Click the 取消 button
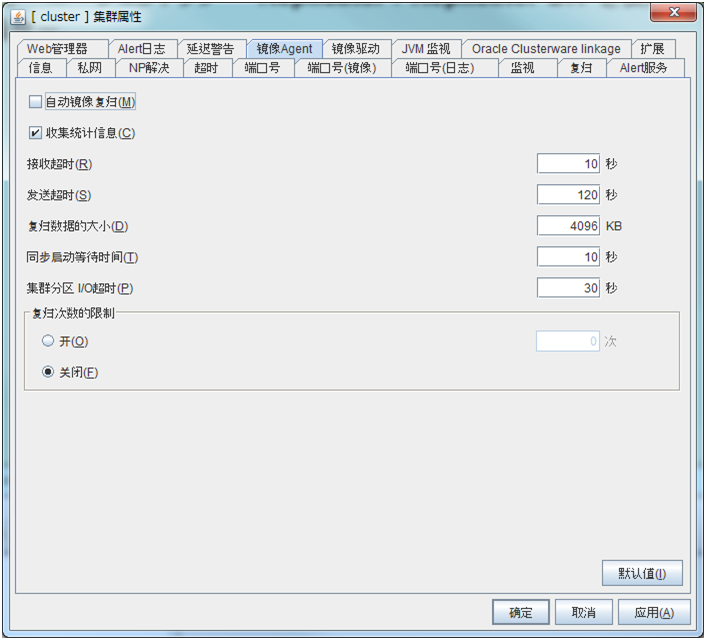This screenshot has width=706, height=640. coord(584,612)
